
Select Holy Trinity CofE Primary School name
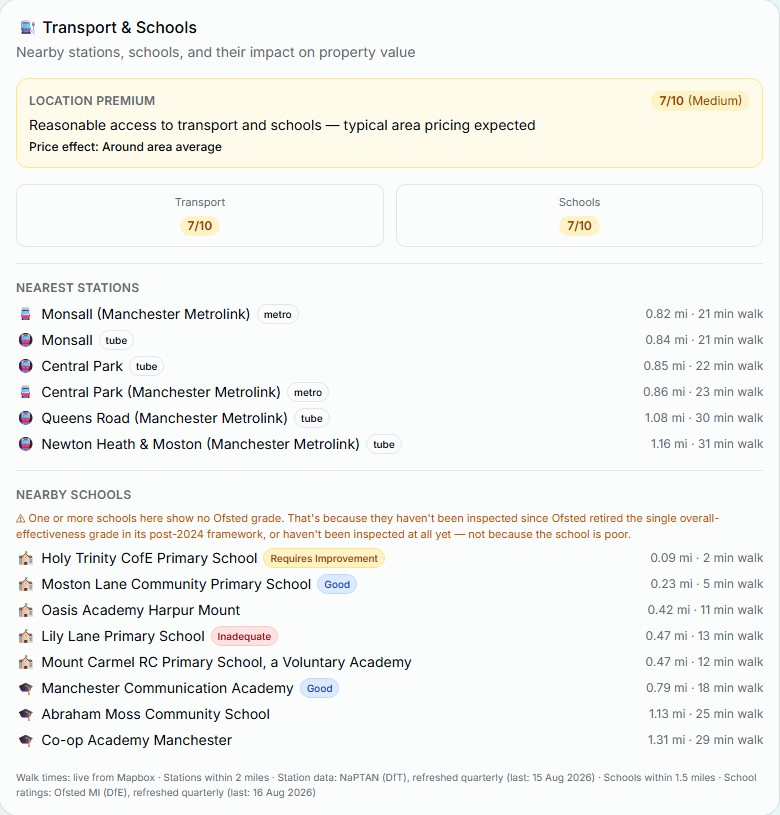(149, 558)
